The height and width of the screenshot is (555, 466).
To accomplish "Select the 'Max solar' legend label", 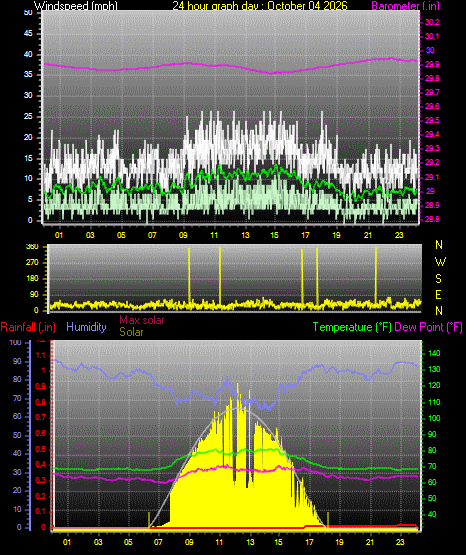I will point(142,320).
